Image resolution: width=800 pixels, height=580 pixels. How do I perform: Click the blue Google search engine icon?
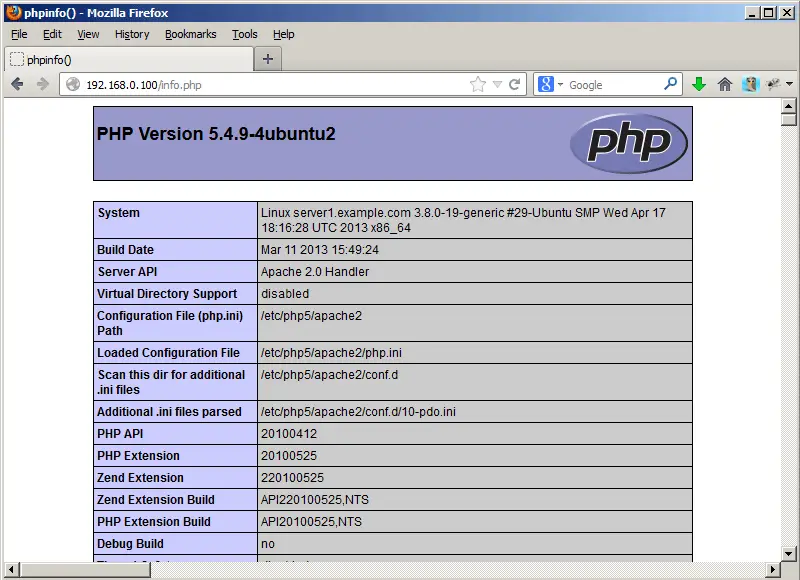coord(545,84)
